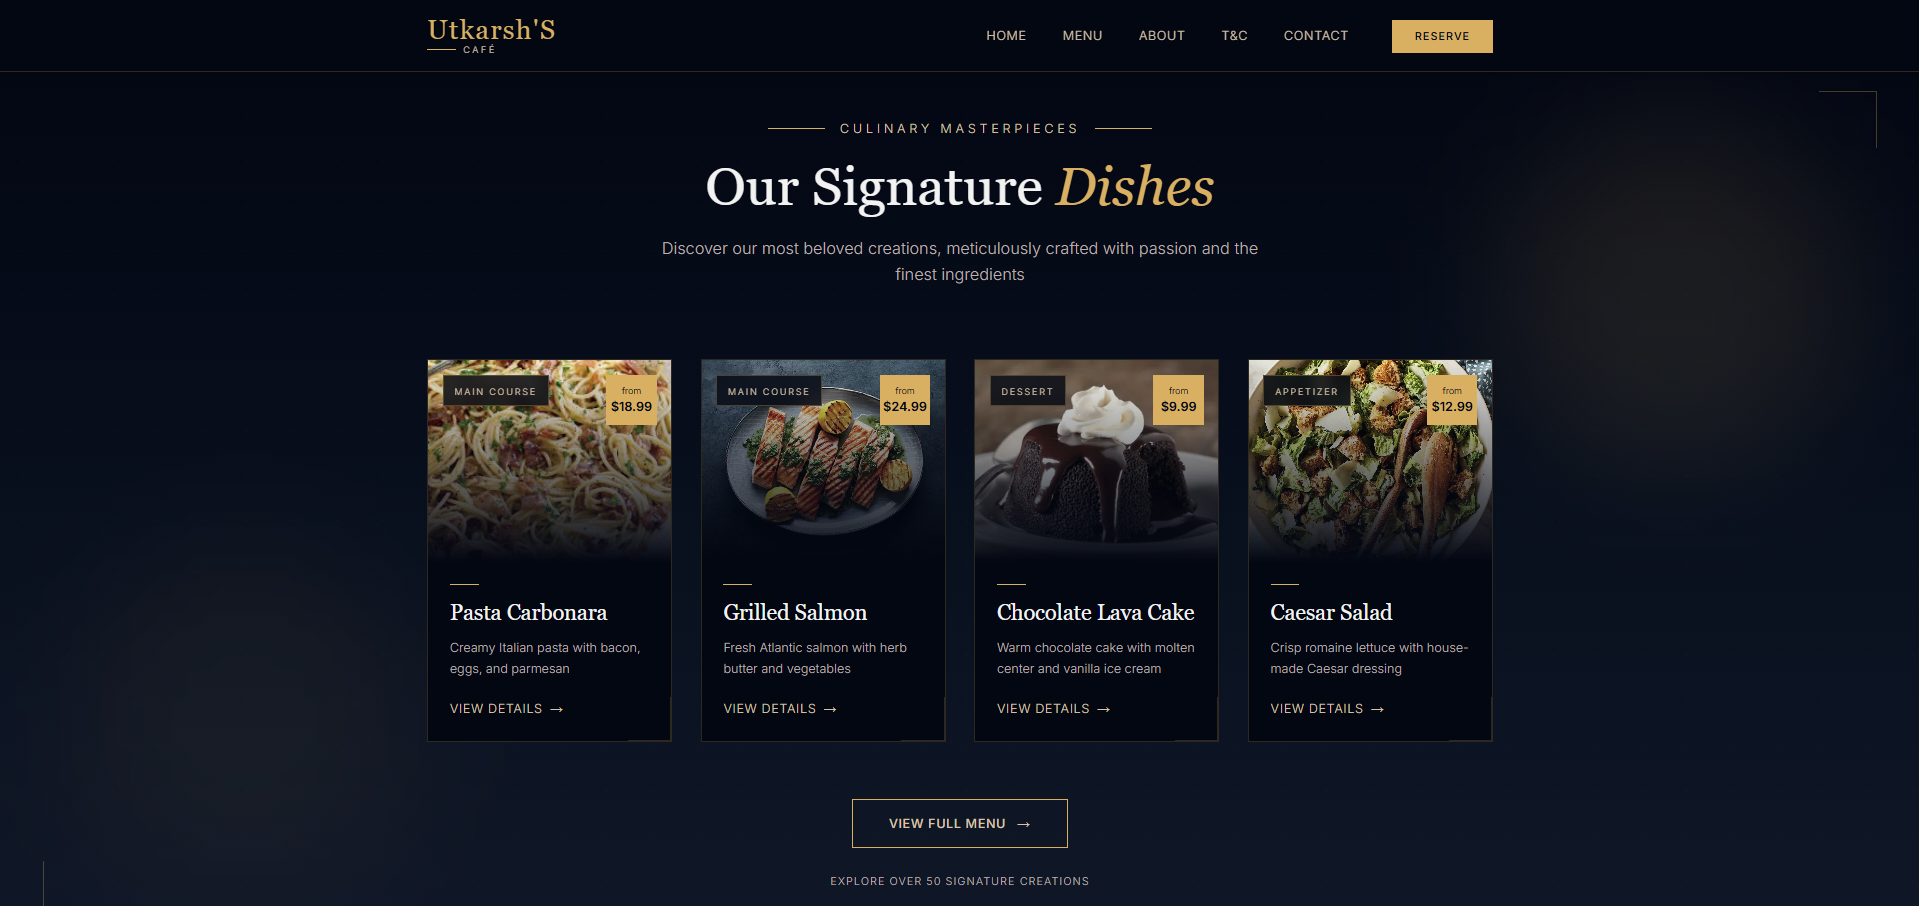The image size is (1919, 906).
Task: Open the Pasta Carbonara photo
Action: [549, 460]
